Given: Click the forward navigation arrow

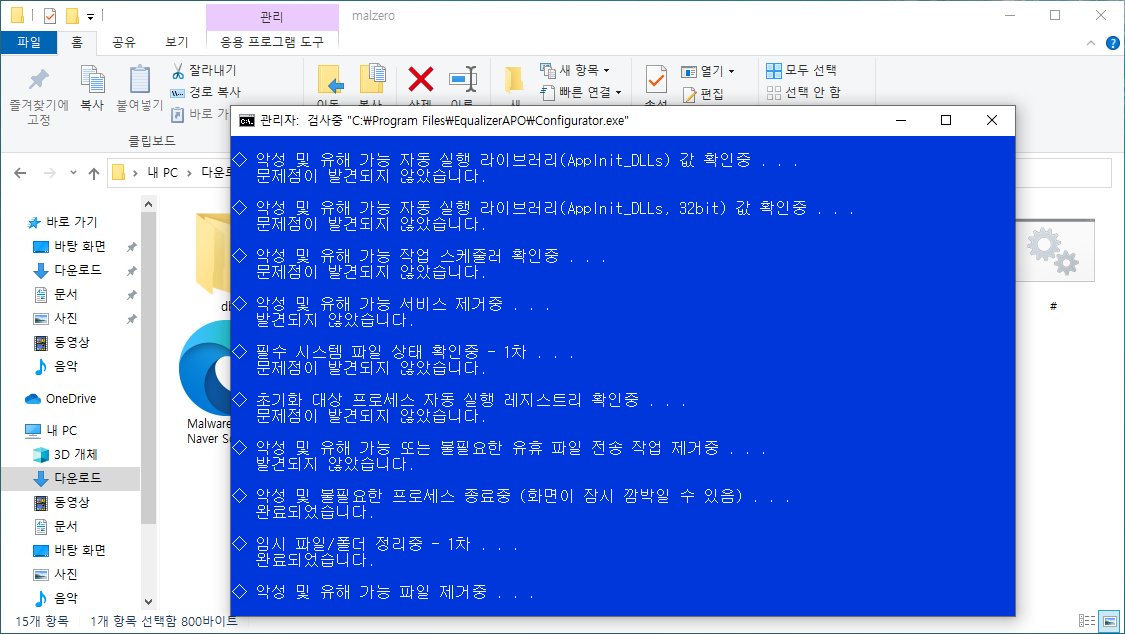Looking at the screenshot, I should (50, 173).
